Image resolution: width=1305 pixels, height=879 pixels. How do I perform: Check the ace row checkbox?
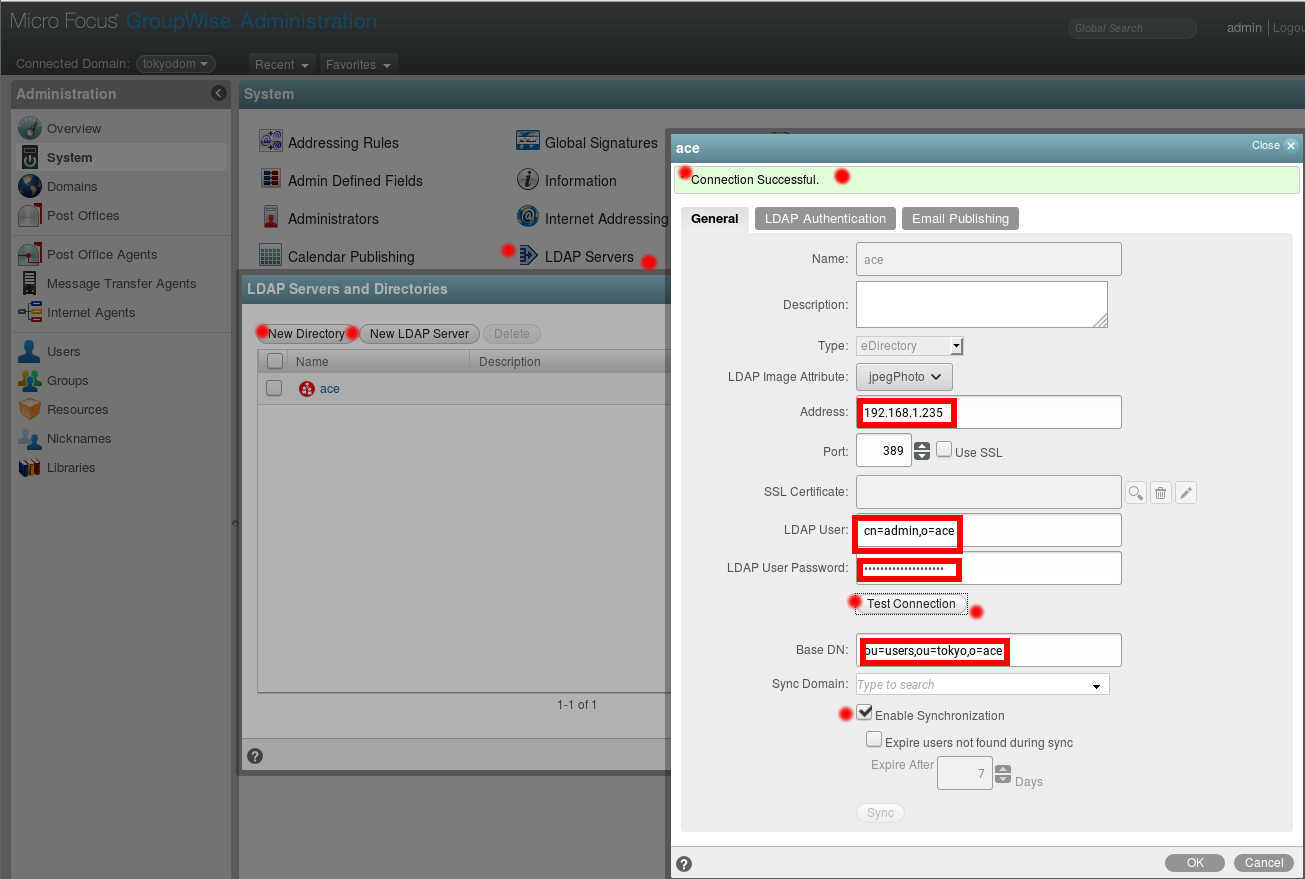[x=274, y=388]
